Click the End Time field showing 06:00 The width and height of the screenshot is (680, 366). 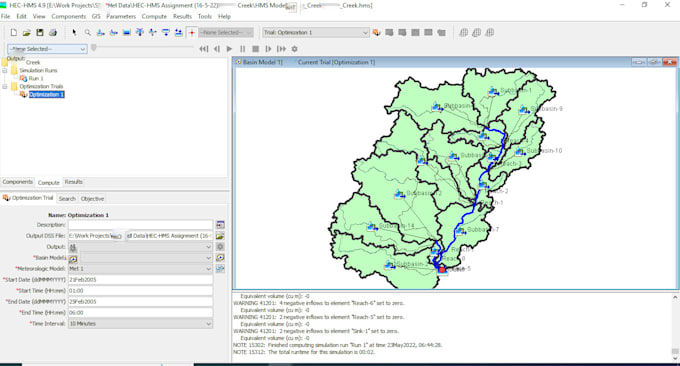(140, 313)
